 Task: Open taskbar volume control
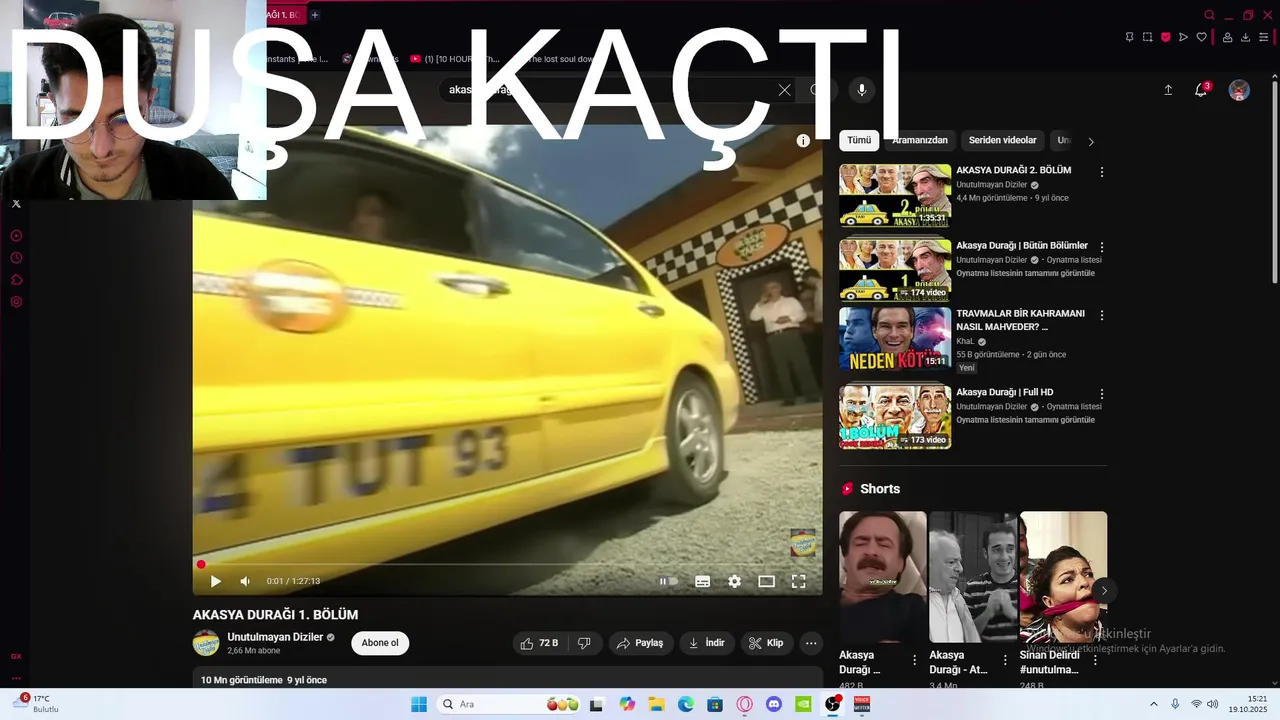pyautogui.click(x=1213, y=704)
